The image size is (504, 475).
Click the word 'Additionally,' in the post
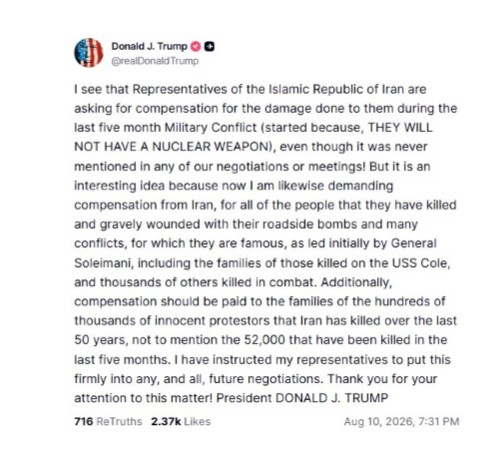[356, 282]
